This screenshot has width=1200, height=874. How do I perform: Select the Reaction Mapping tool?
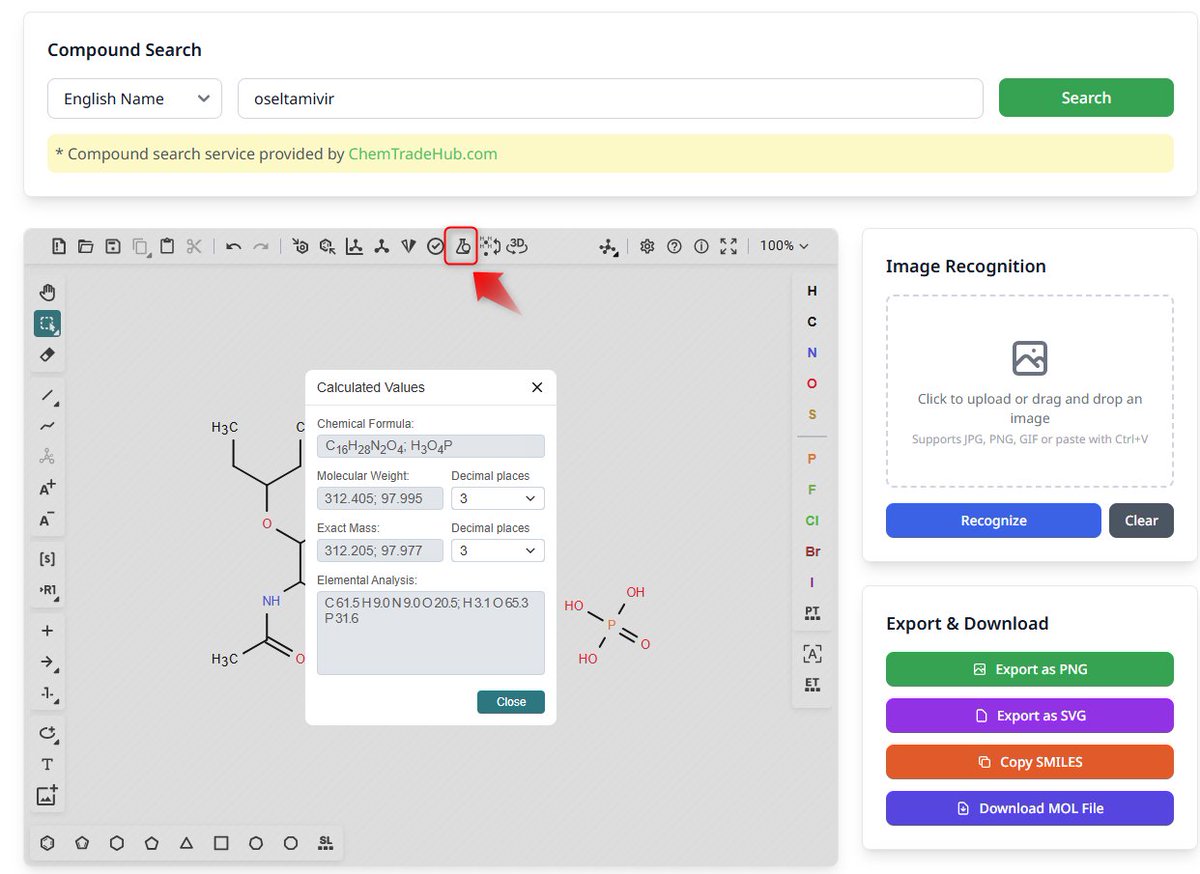tap(47, 693)
